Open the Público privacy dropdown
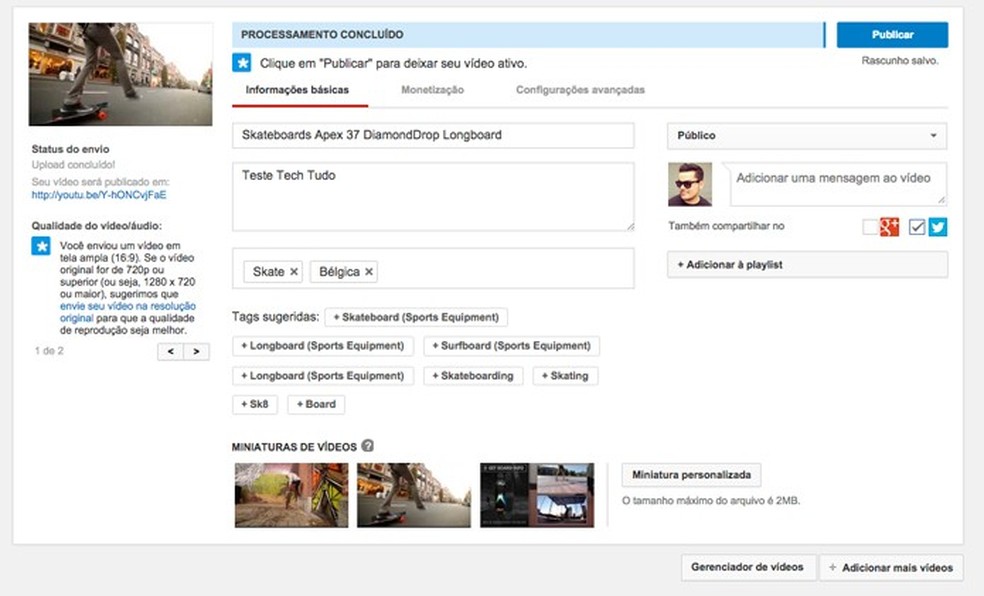984x596 pixels. tap(807, 136)
